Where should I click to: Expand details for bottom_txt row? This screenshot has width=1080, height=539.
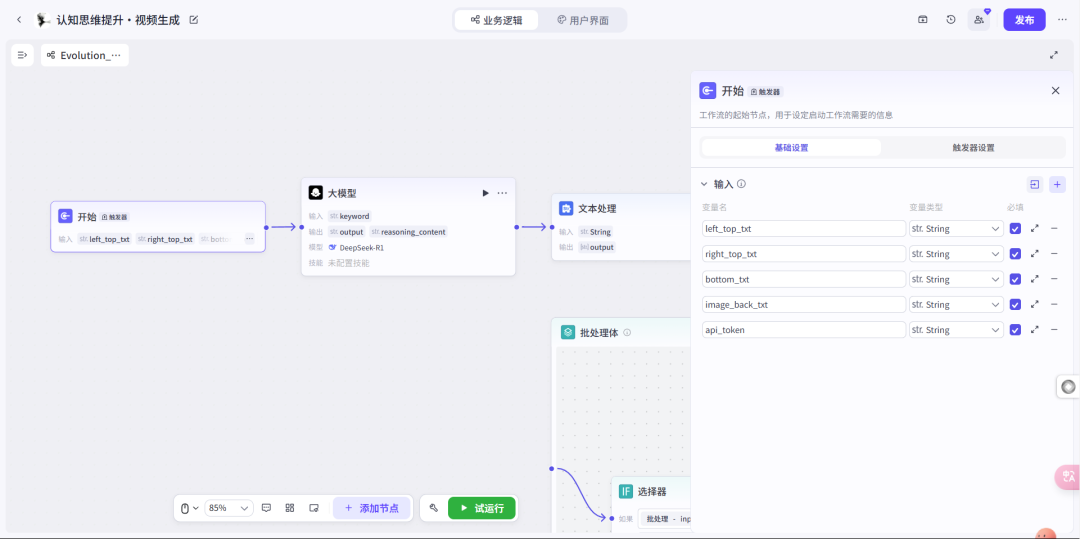click(x=1035, y=279)
